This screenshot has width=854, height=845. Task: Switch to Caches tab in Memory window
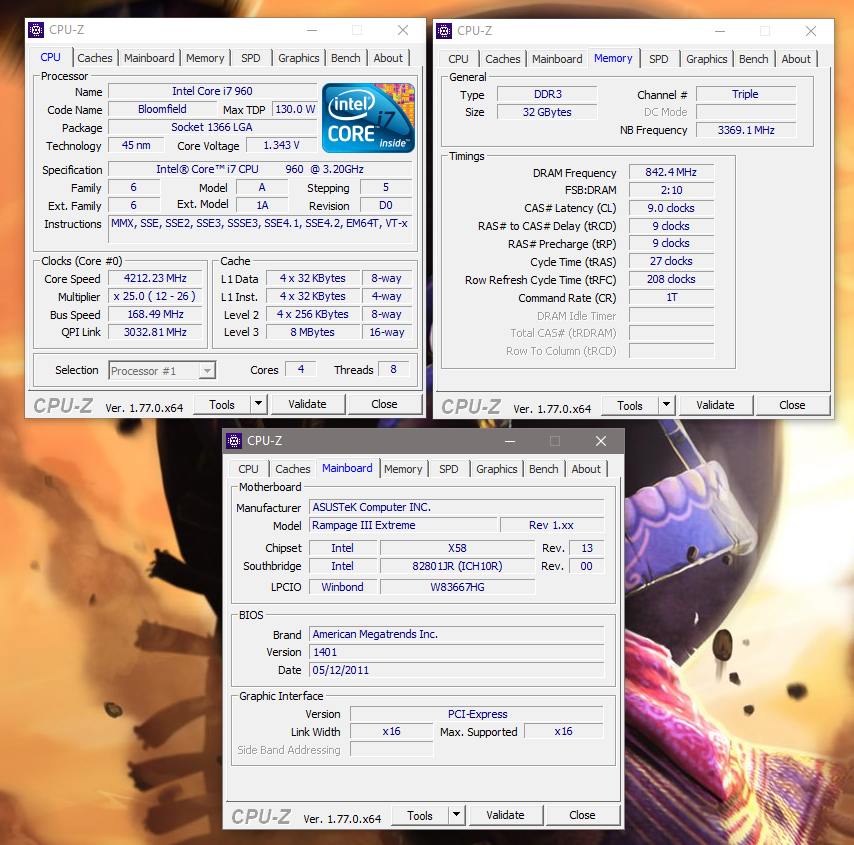(503, 59)
